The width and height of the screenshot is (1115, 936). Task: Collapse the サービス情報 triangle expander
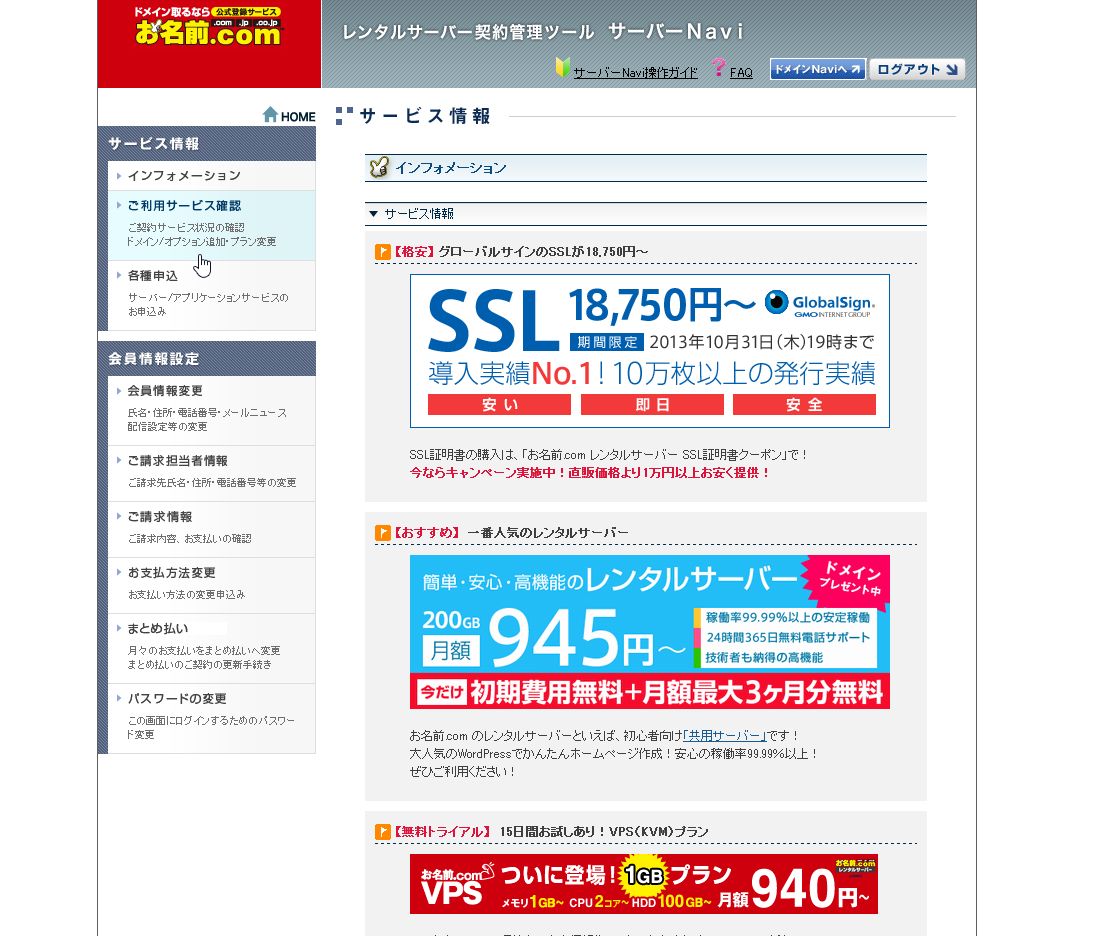click(x=373, y=213)
